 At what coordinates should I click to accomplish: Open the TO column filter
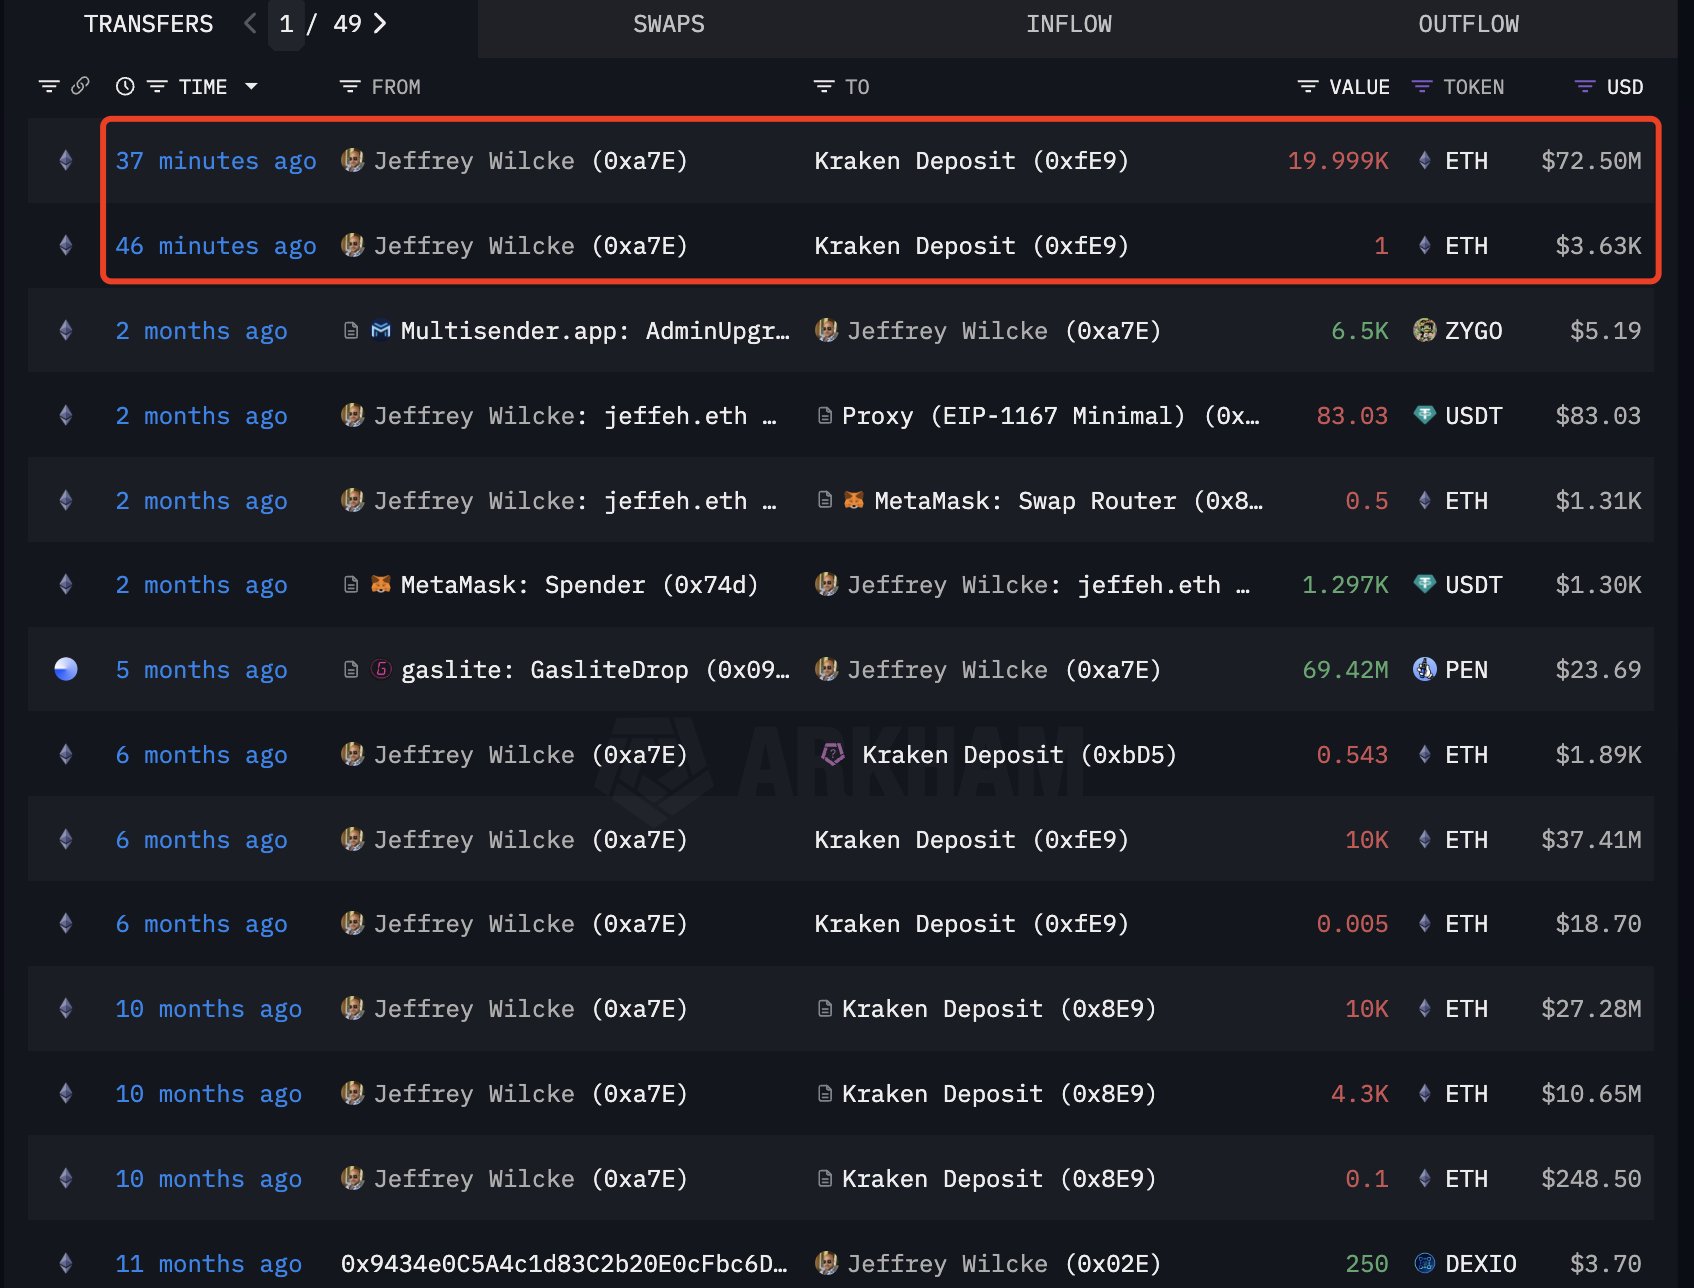[x=823, y=87]
